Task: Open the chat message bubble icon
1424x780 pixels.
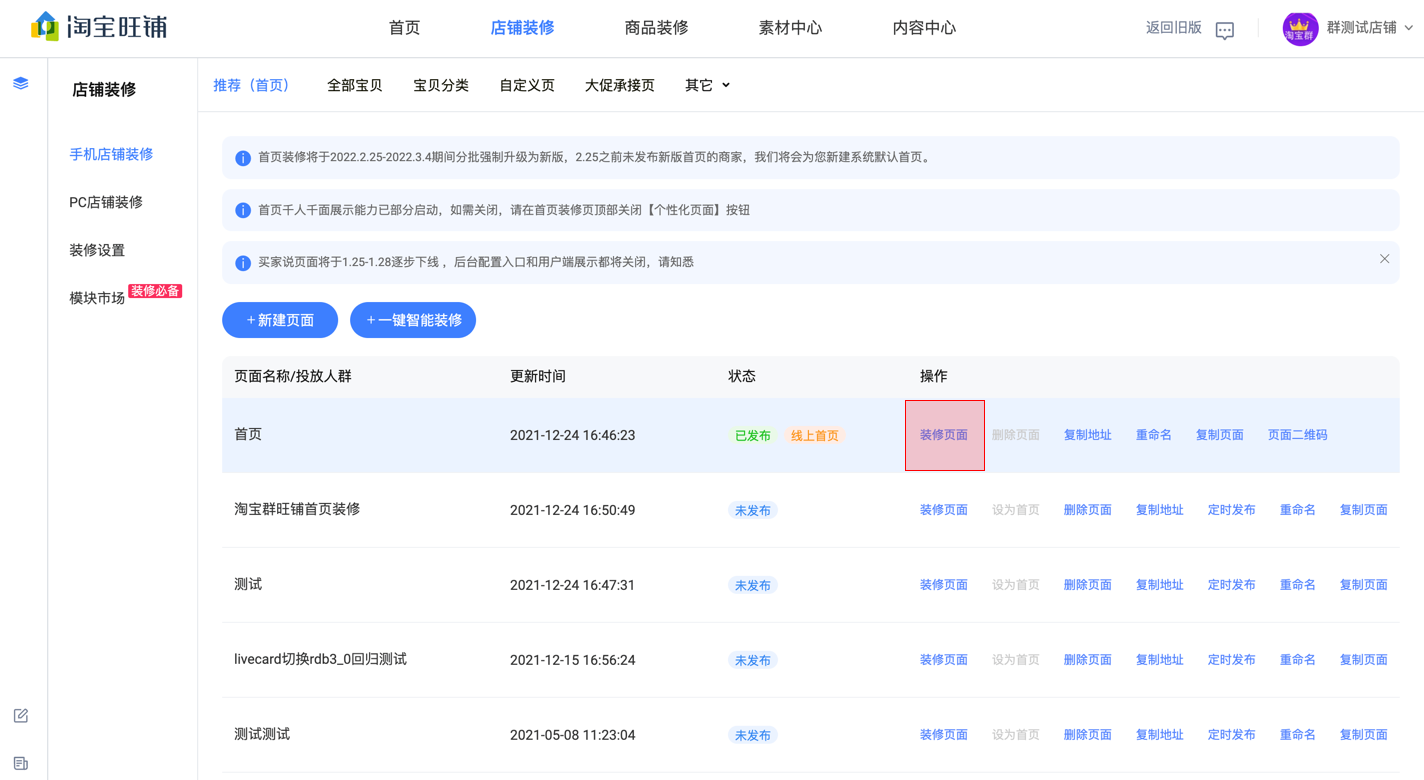Action: [x=1224, y=30]
